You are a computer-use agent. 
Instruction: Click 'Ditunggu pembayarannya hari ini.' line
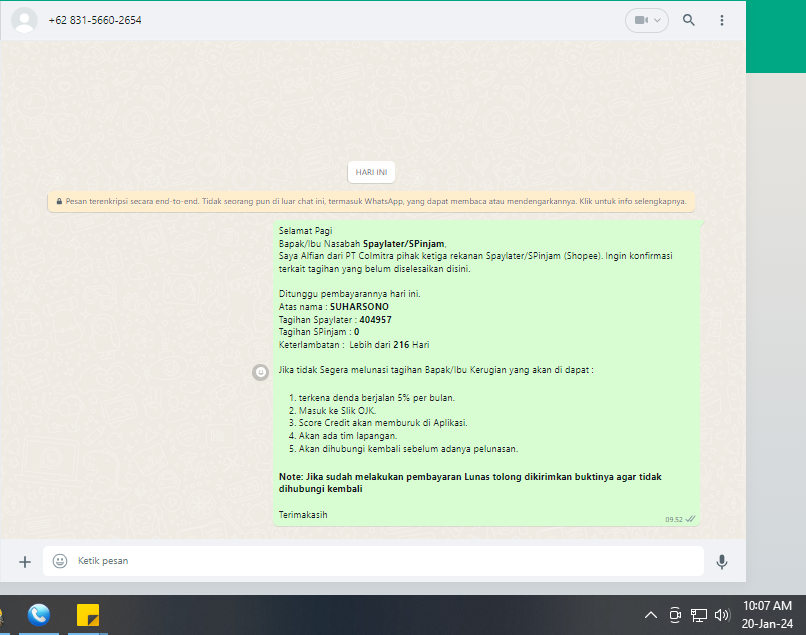click(350, 294)
